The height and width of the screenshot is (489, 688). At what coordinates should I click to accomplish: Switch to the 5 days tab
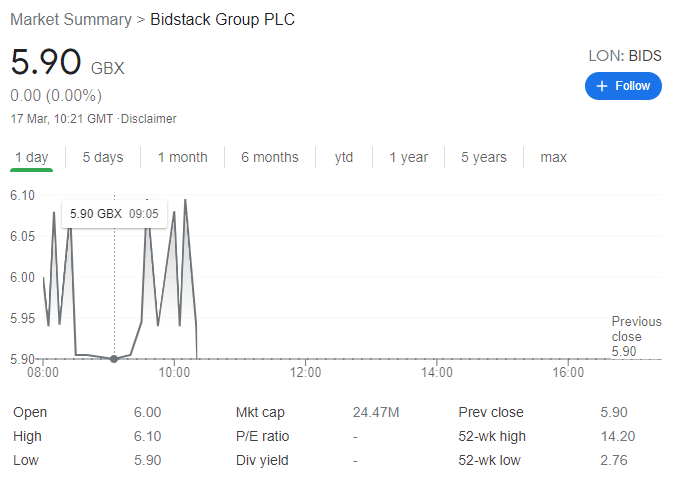point(103,157)
